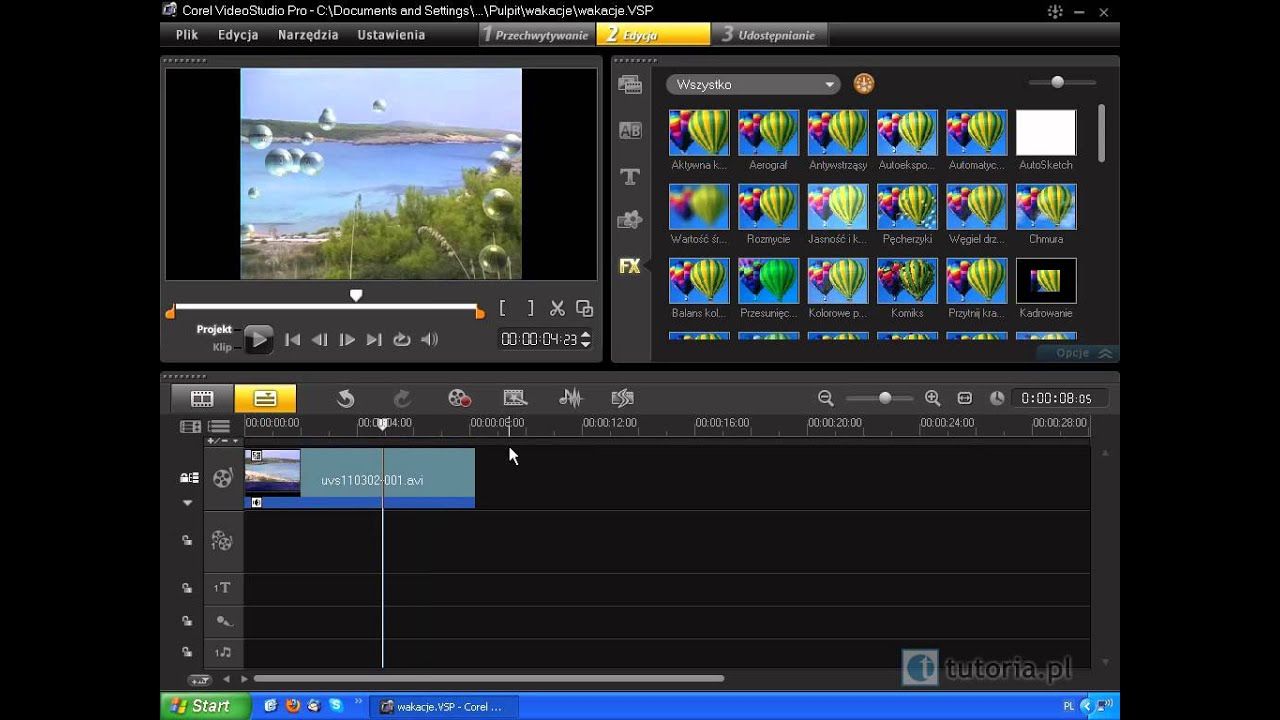
Task: Toggle lock on the title track
Action: click(x=187, y=588)
